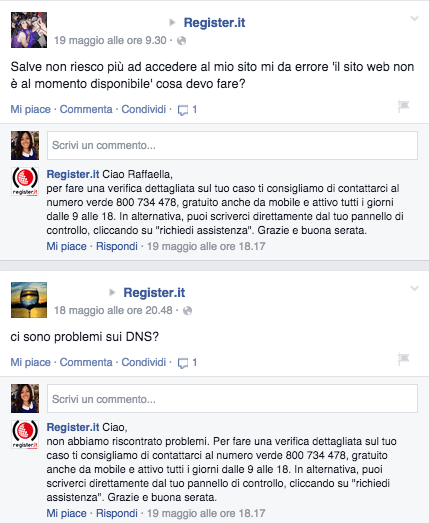Click Rispondi under the first Register.it reply
This screenshot has width=429, height=523.
point(117,246)
